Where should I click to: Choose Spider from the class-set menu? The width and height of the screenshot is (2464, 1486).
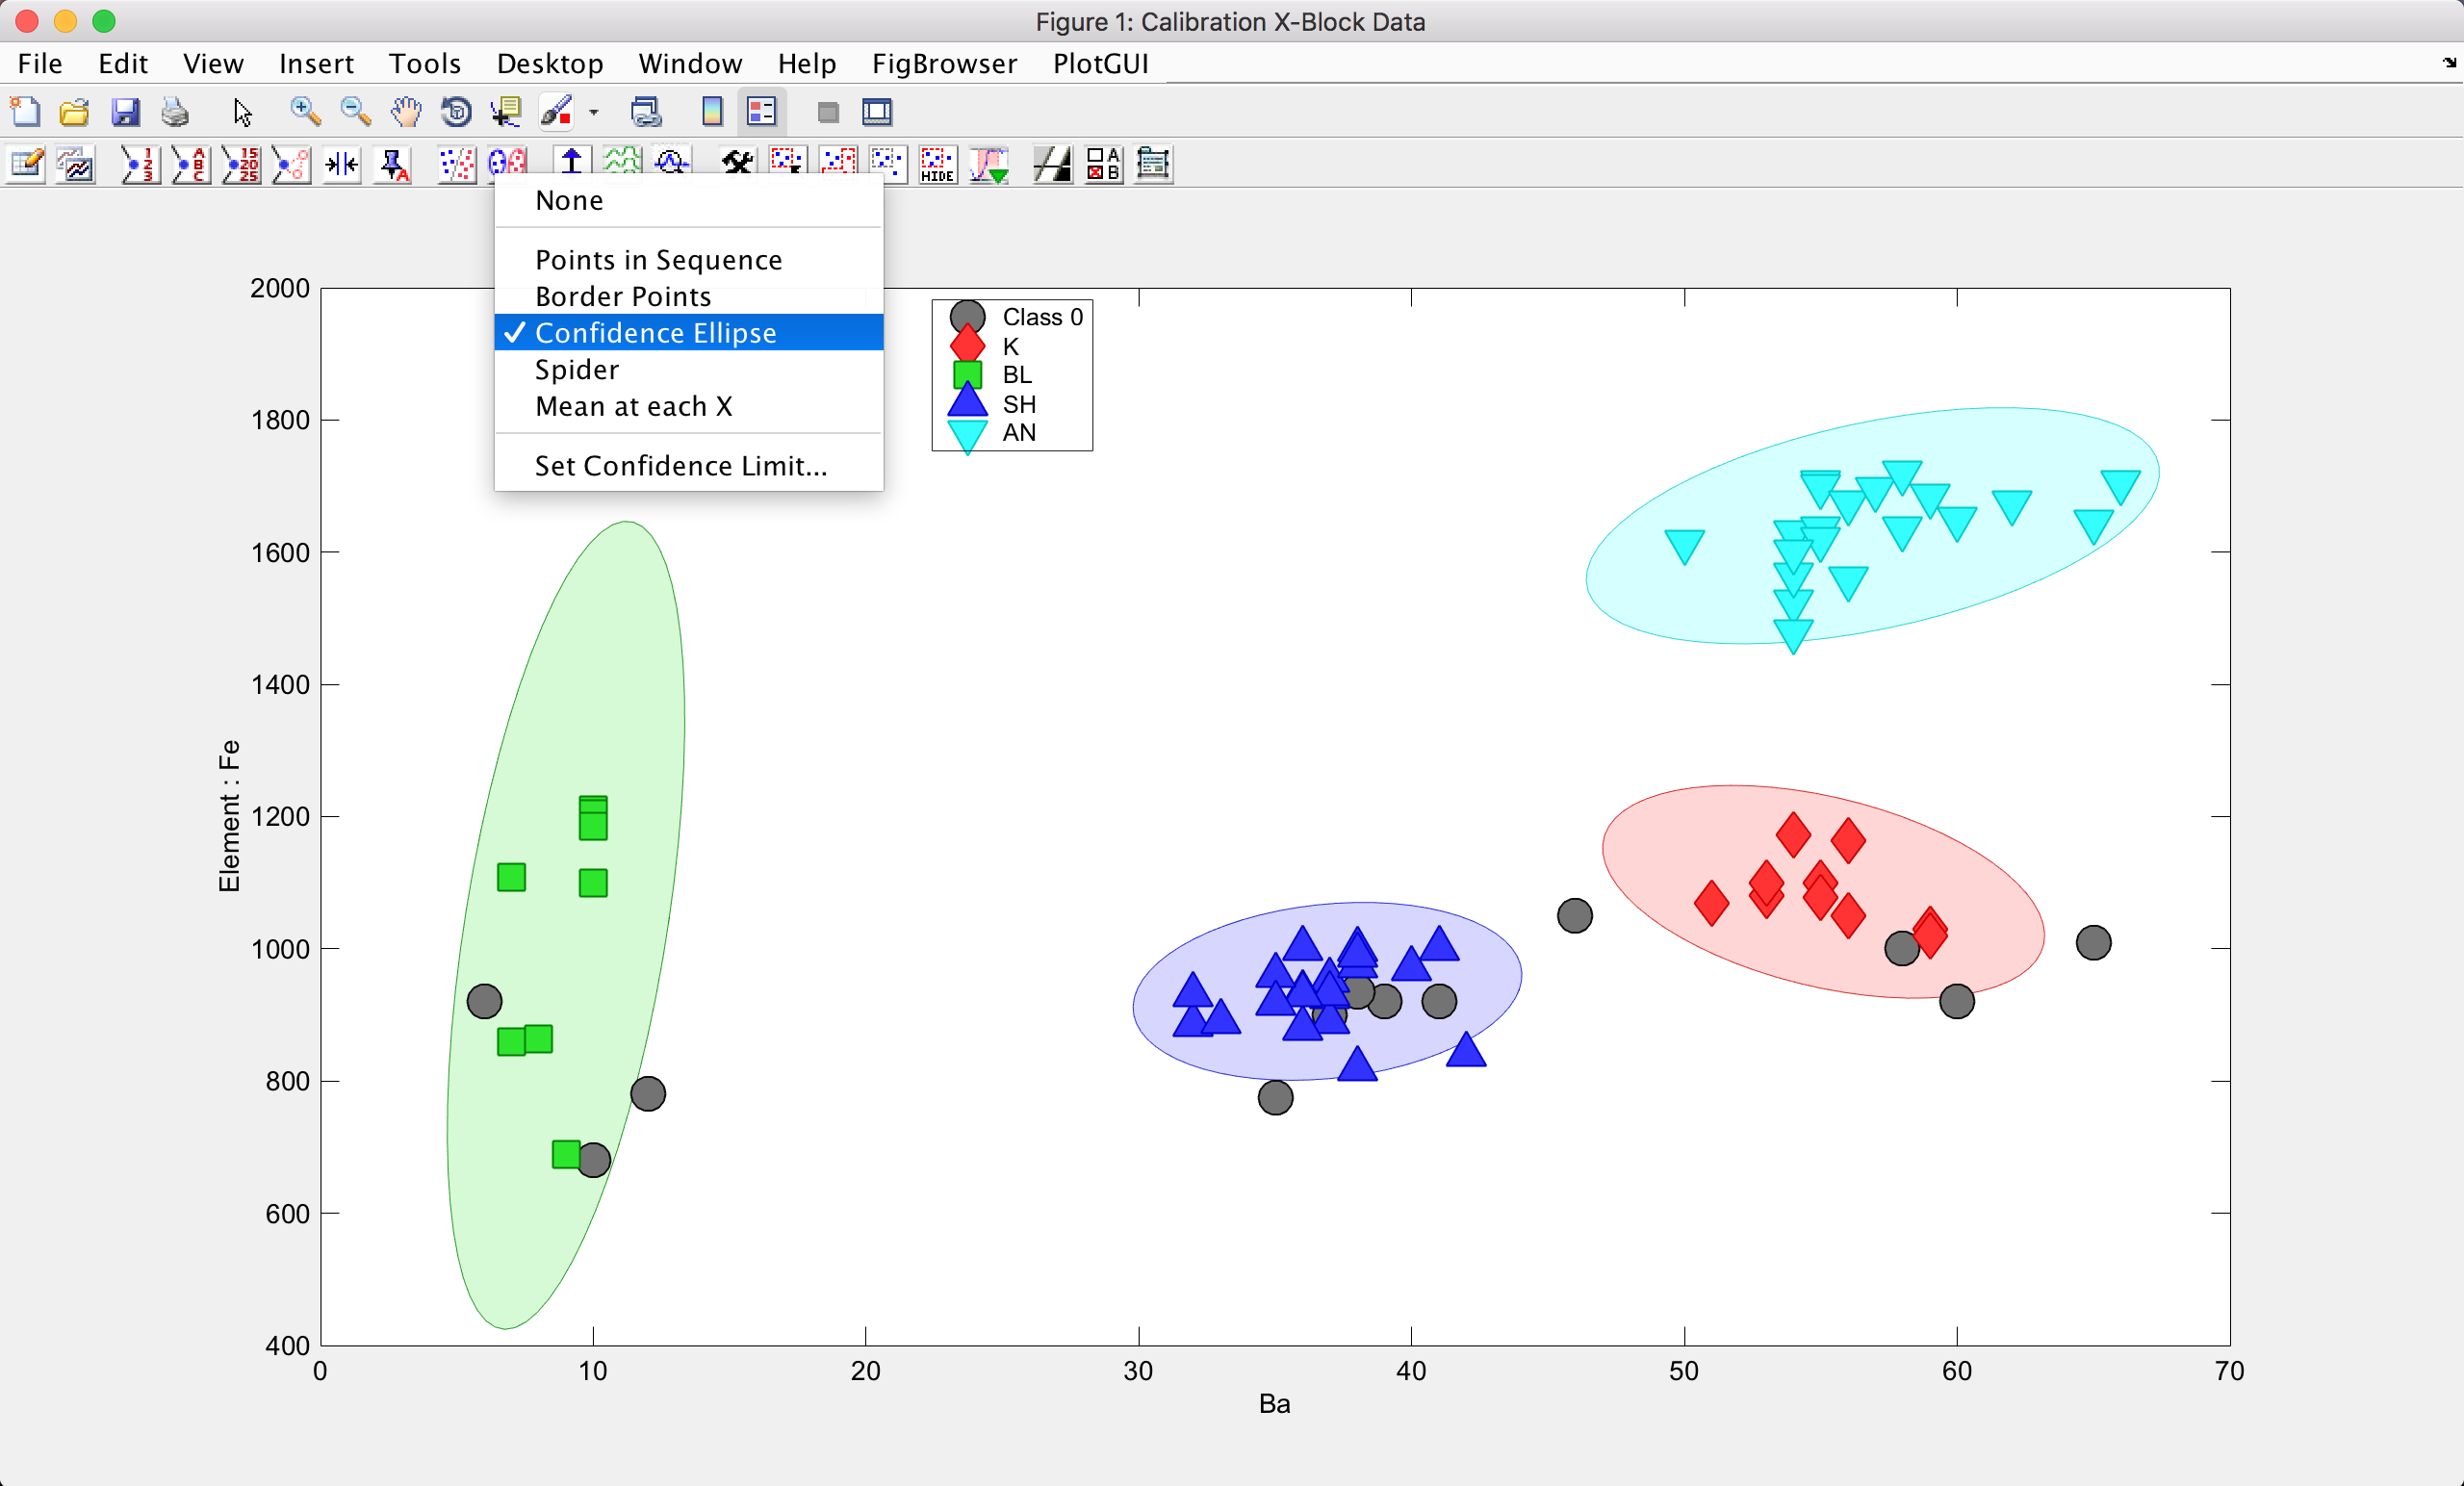(x=577, y=370)
